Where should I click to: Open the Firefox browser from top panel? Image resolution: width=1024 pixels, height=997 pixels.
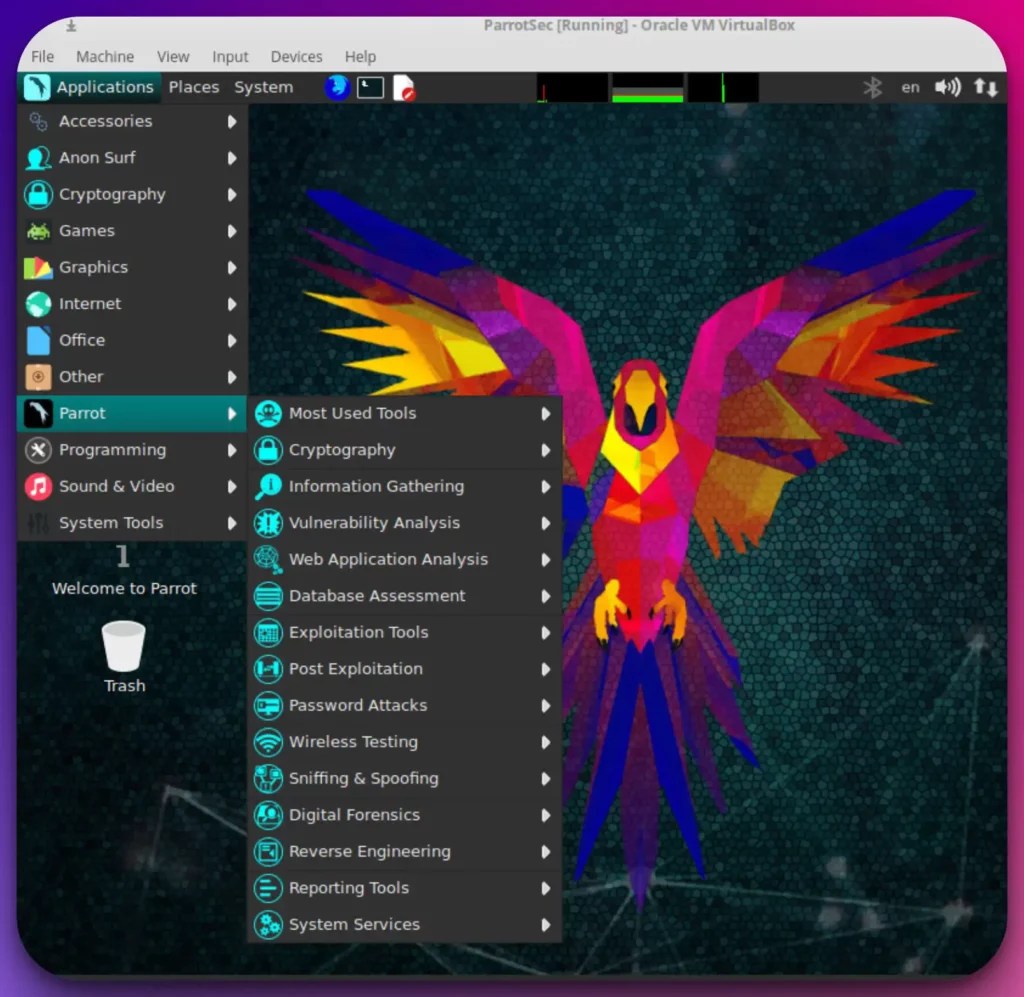point(337,87)
